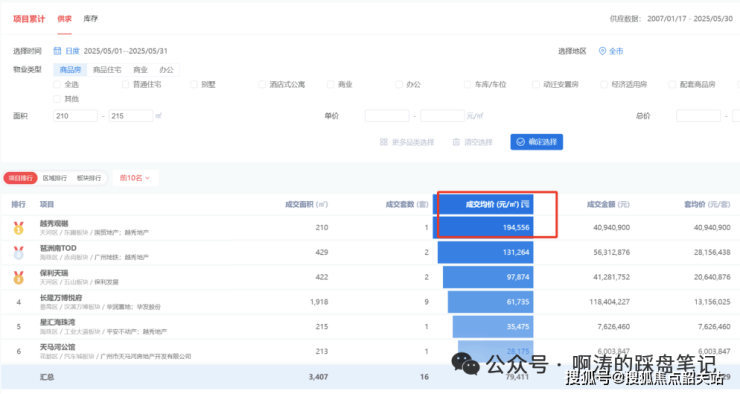The image size is (740, 394).
Task: Click the maximum 单价 input field
Action: point(443,116)
